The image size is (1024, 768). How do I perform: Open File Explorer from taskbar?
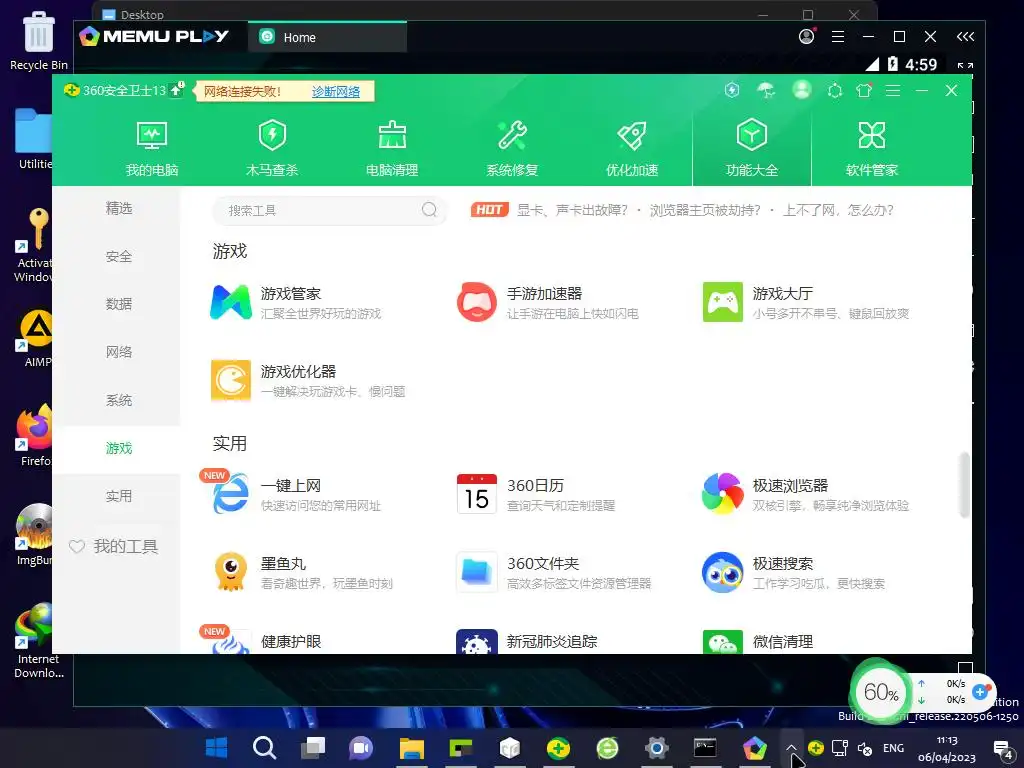411,748
